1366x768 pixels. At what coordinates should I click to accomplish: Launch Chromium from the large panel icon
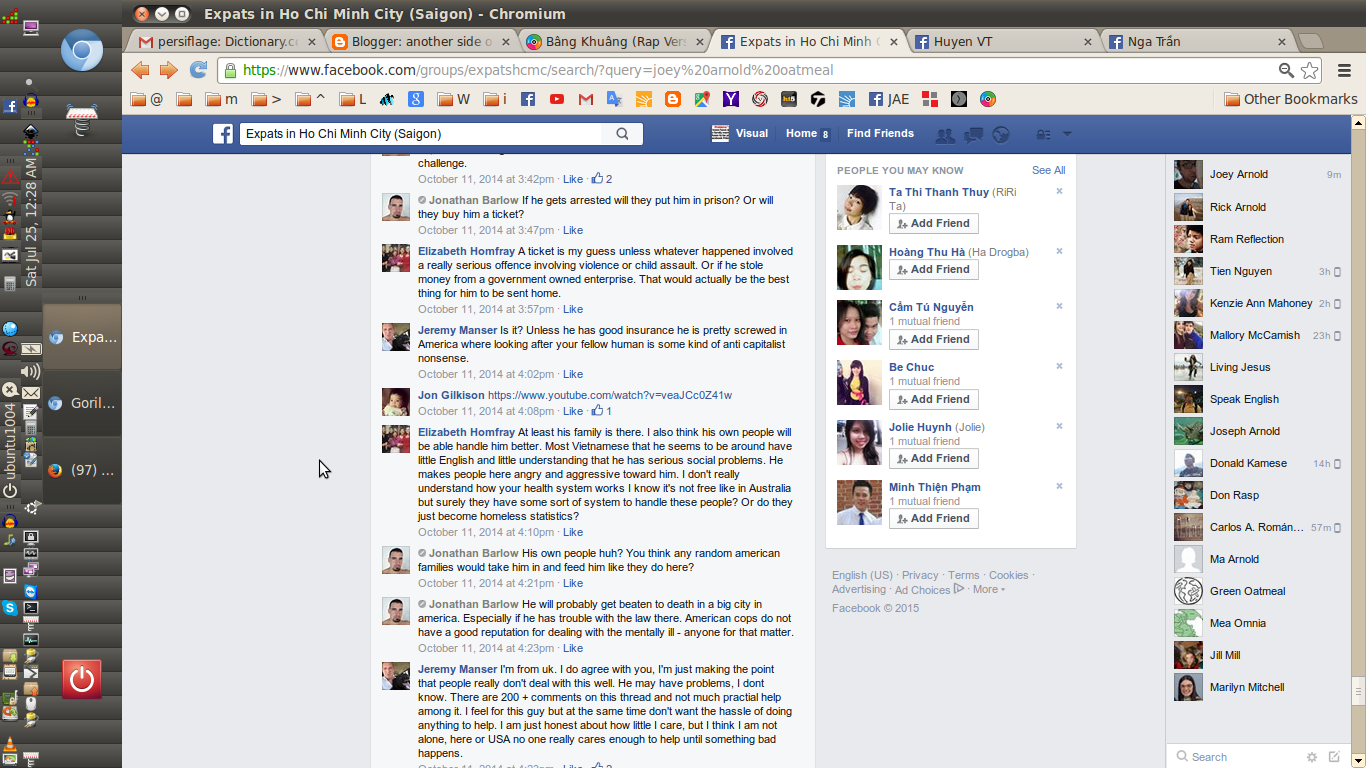point(82,51)
